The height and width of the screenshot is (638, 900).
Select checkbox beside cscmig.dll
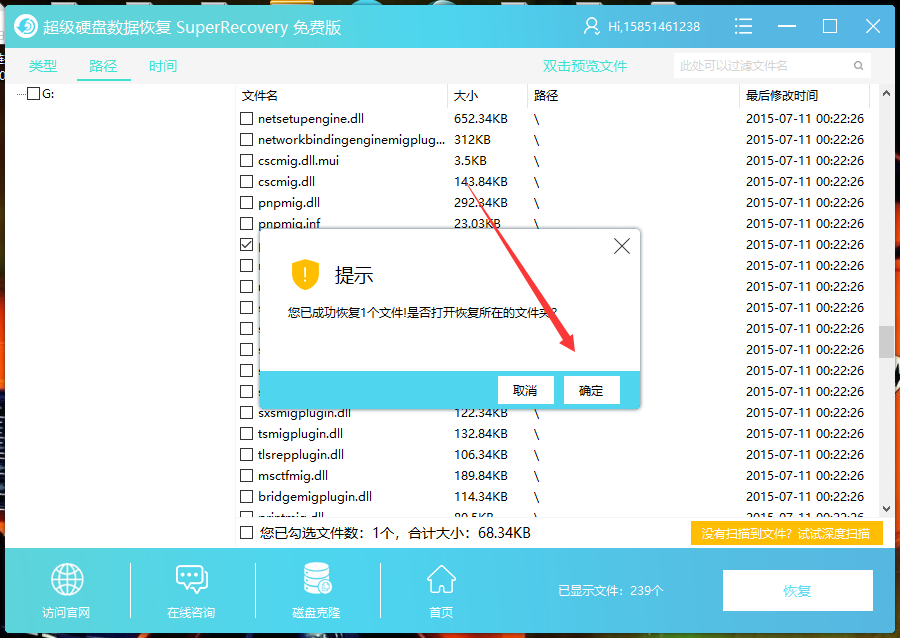(246, 182)
